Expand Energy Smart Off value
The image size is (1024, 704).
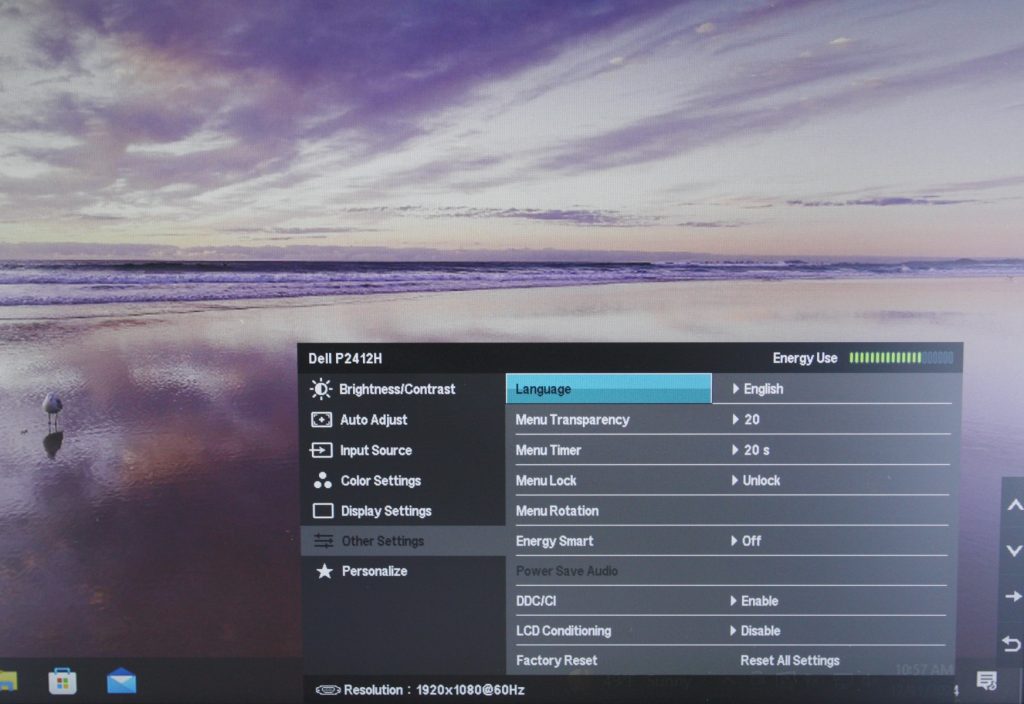pos(746,541)
